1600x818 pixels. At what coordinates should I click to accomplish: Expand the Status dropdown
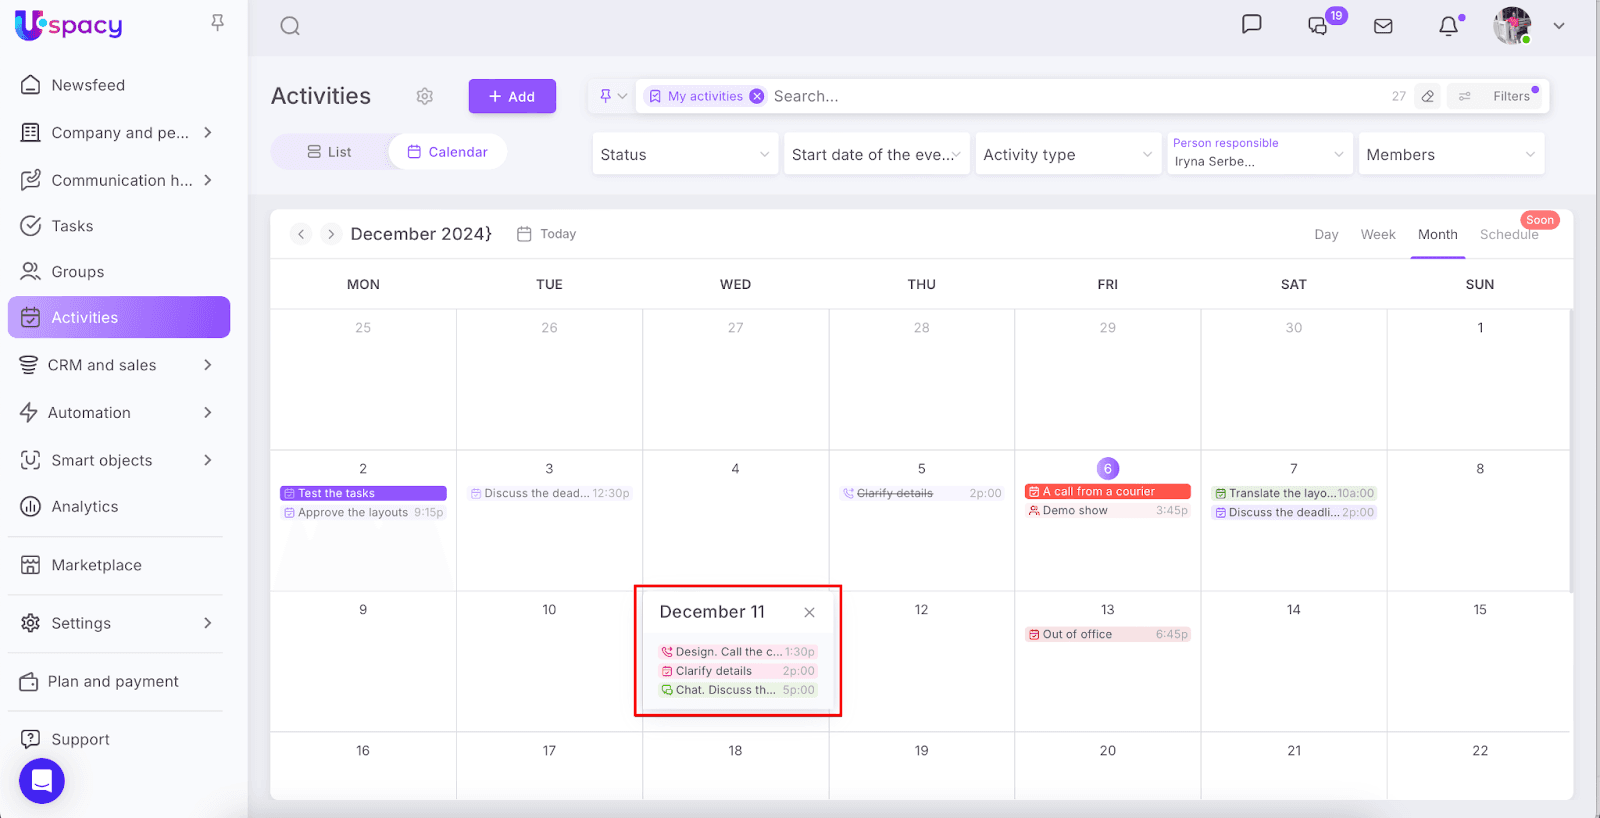click(x=684, y=154)
